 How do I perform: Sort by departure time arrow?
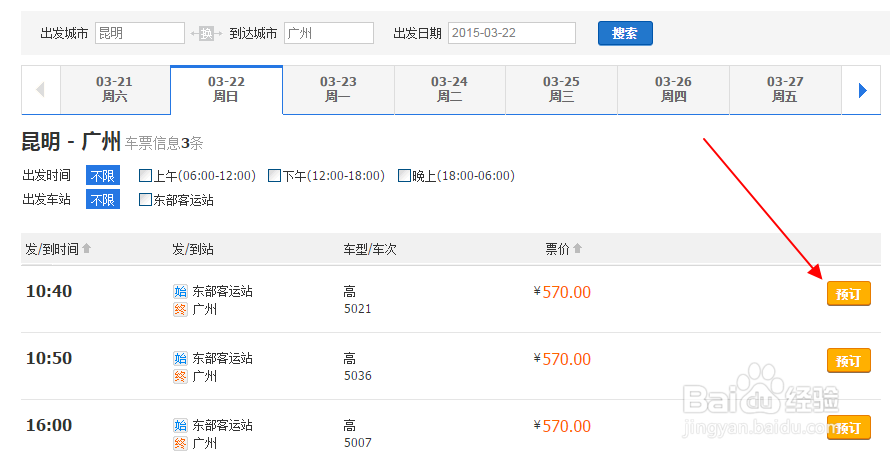(86, 249)
